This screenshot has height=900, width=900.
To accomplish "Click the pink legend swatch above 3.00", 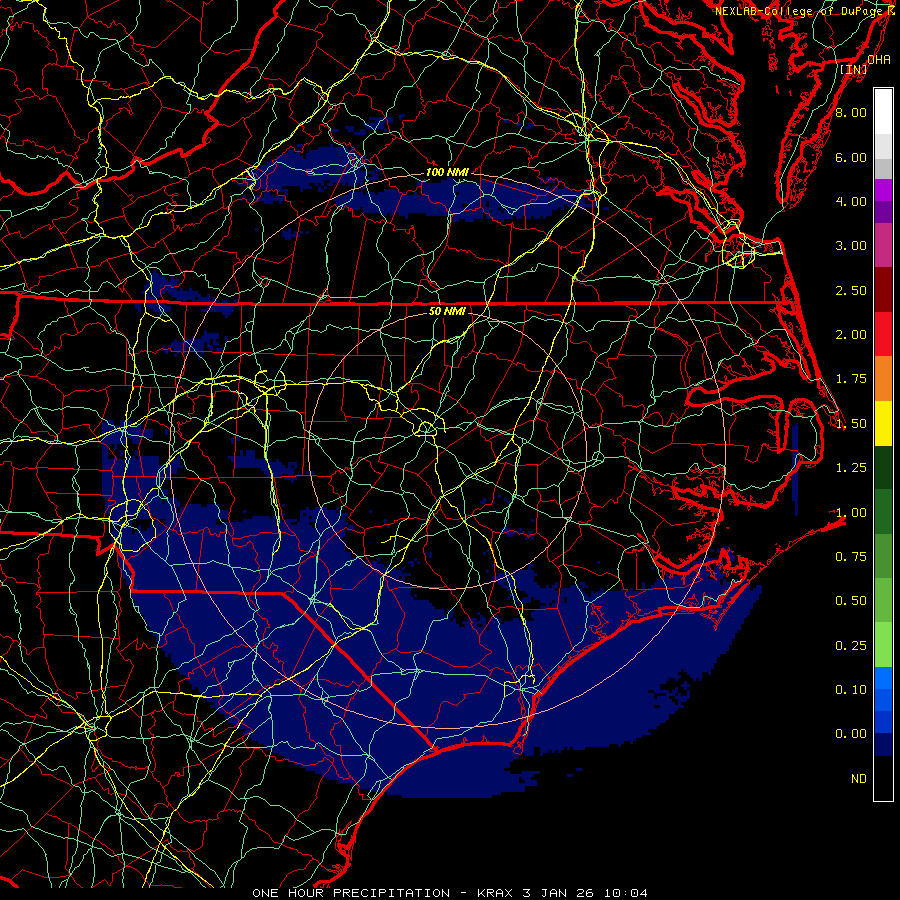I will (x=883, y=245).
